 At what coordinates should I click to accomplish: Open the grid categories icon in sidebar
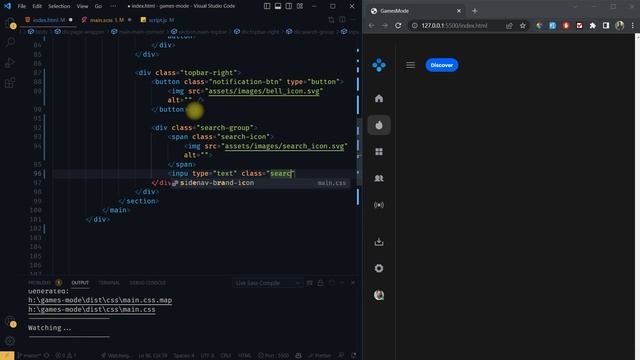coord(379,152)
